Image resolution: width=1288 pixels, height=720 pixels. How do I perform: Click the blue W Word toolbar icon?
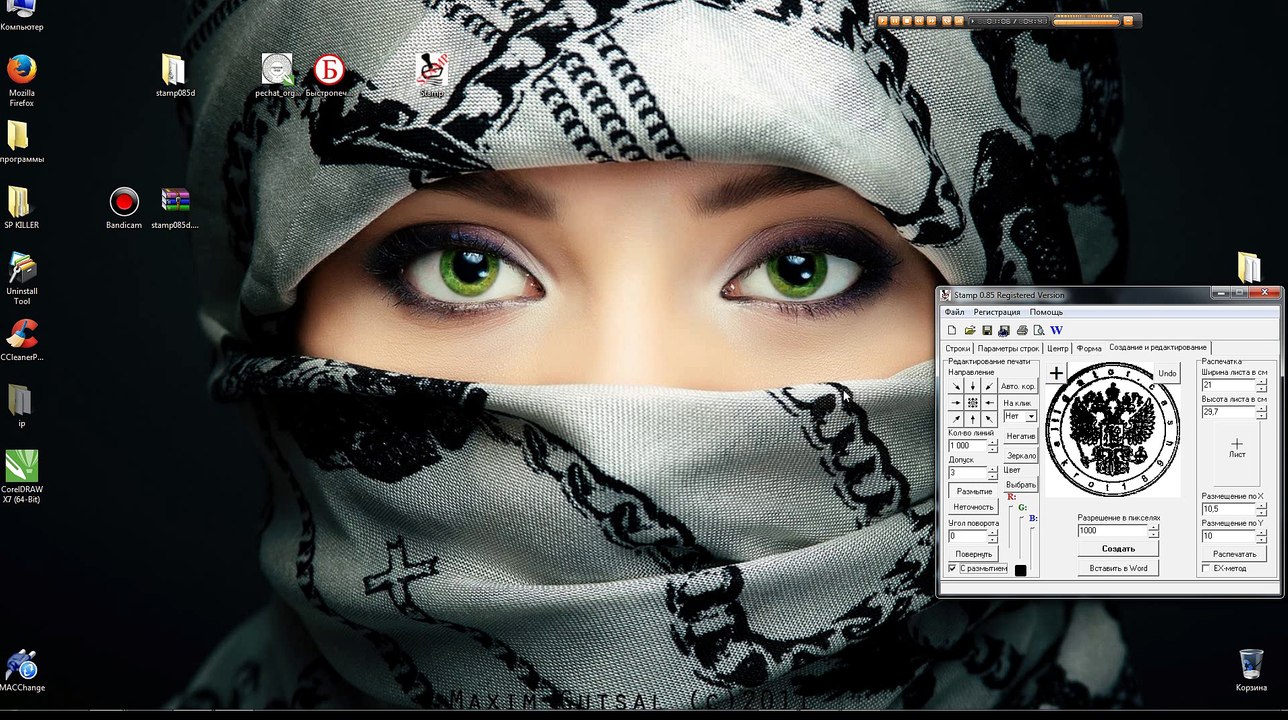point(1056,330)
